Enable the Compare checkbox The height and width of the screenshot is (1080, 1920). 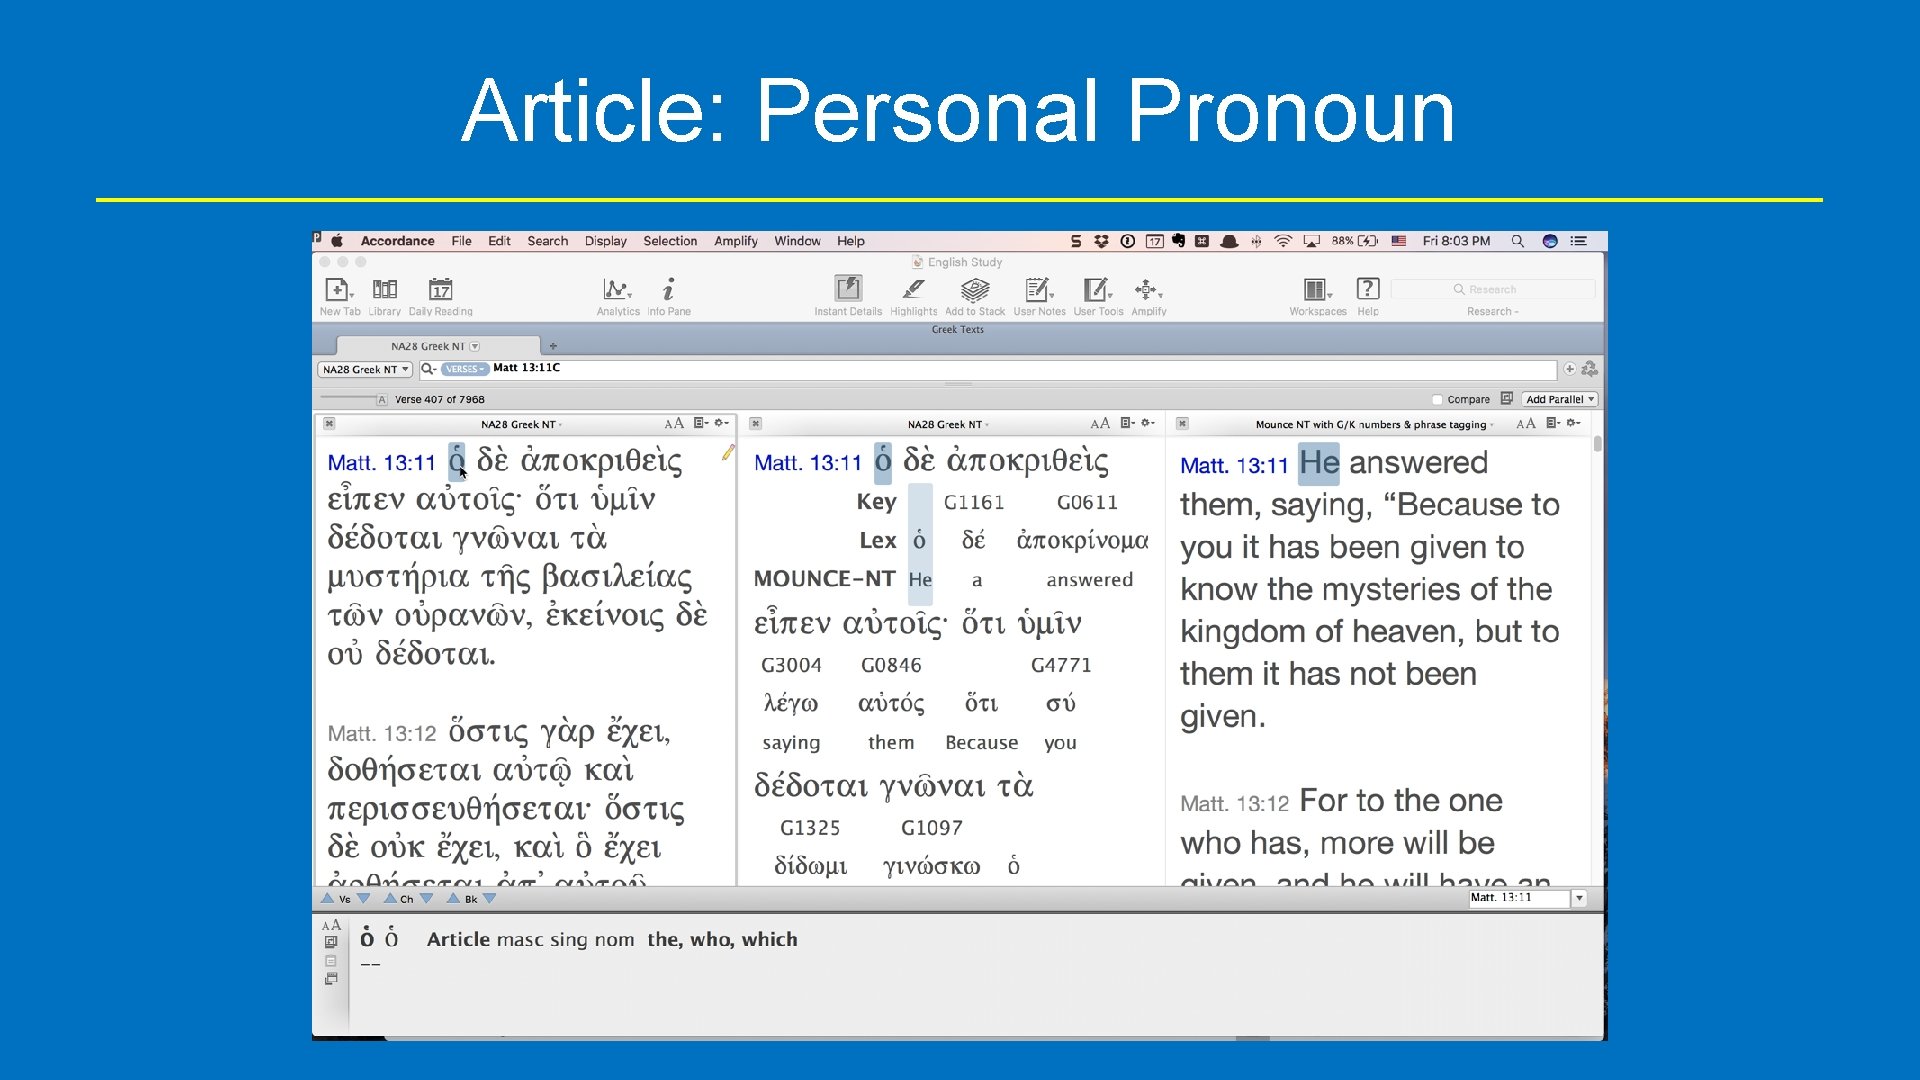(x=1437, y=400)
